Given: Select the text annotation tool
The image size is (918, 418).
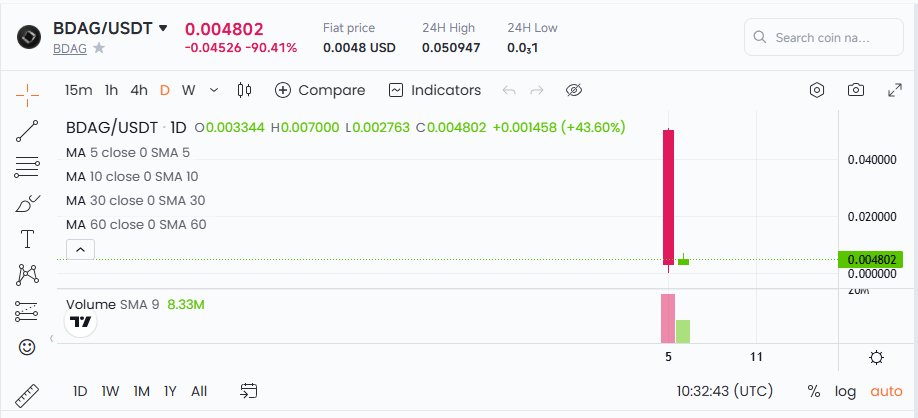Looking at the screenshot, I should coord(27,239).
